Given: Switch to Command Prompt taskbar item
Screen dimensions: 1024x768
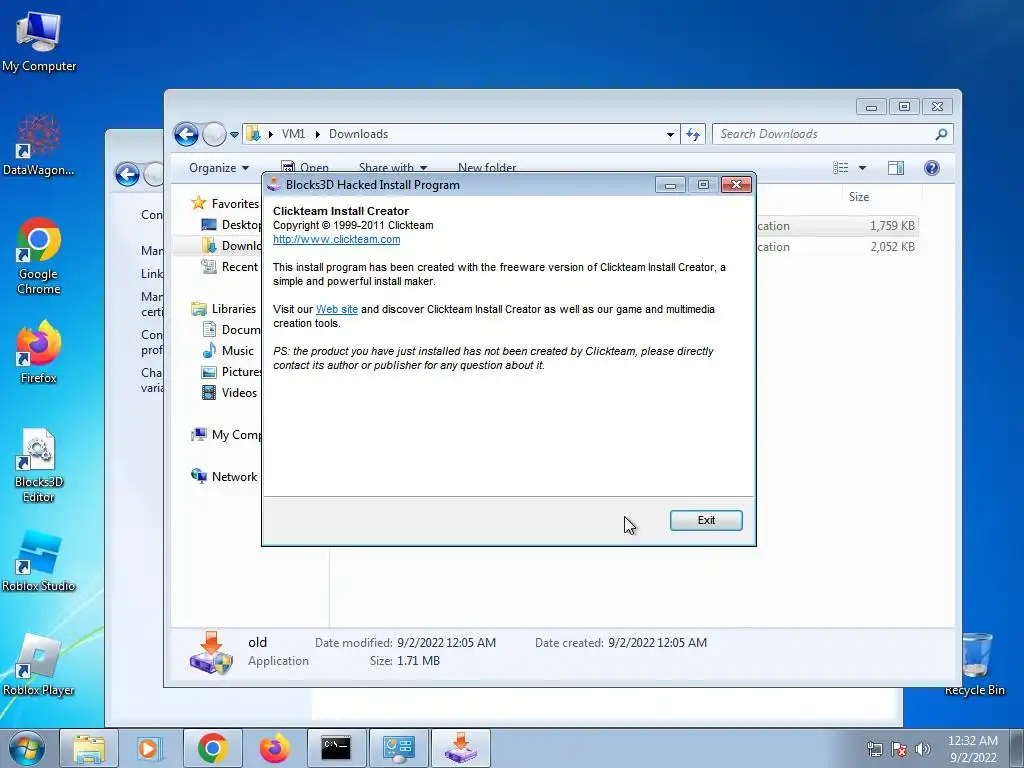Looking at the screenshot, I should pos(336,748).
